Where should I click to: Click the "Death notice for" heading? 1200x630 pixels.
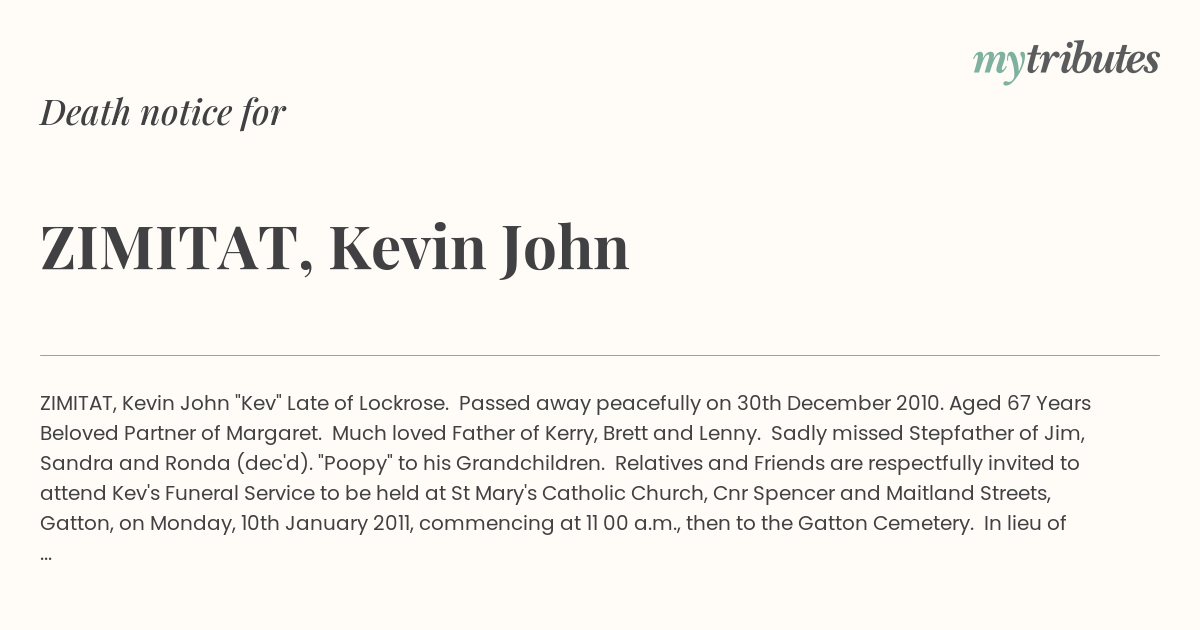coord(163,113)
